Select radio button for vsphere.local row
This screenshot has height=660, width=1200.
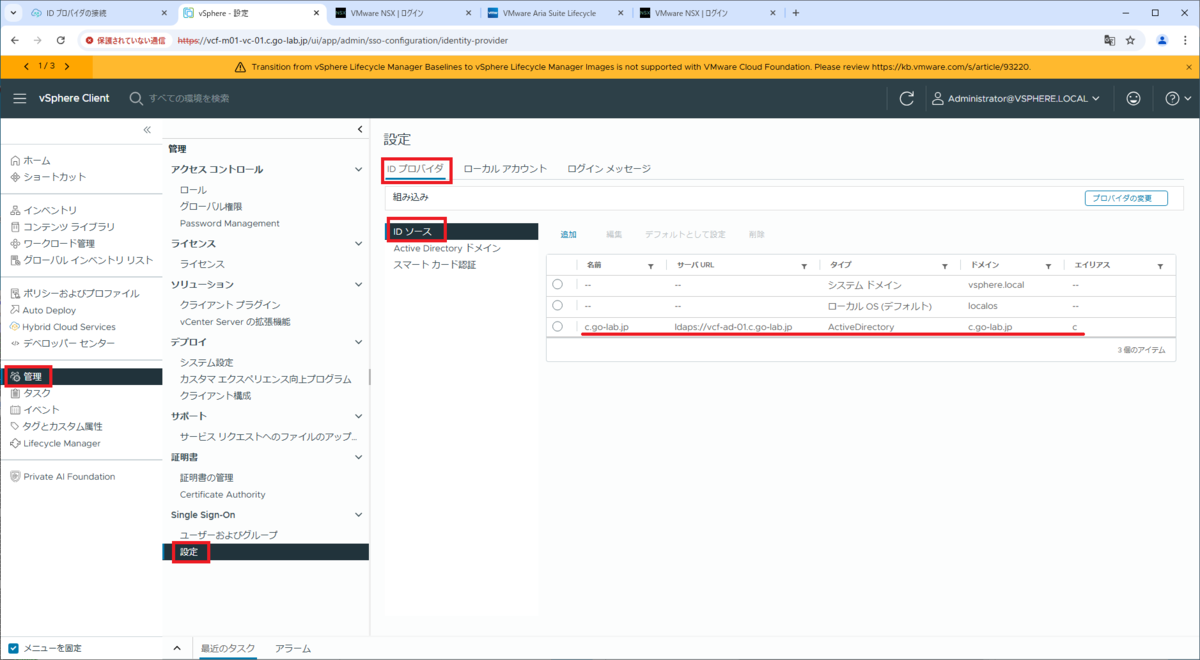tap(558, 285)
